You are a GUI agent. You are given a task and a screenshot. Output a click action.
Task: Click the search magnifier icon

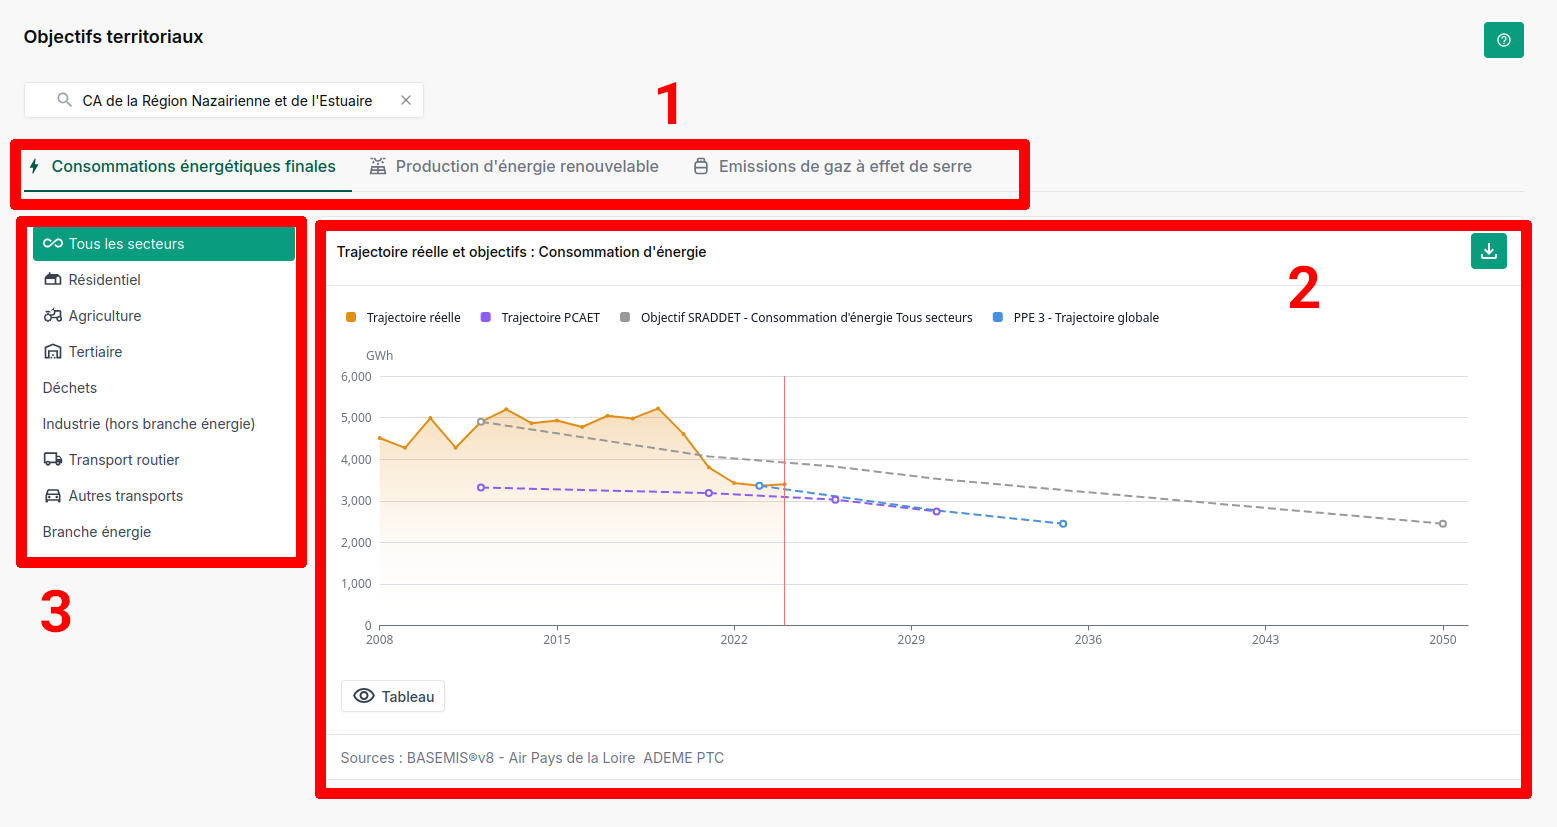click(64, 100)
